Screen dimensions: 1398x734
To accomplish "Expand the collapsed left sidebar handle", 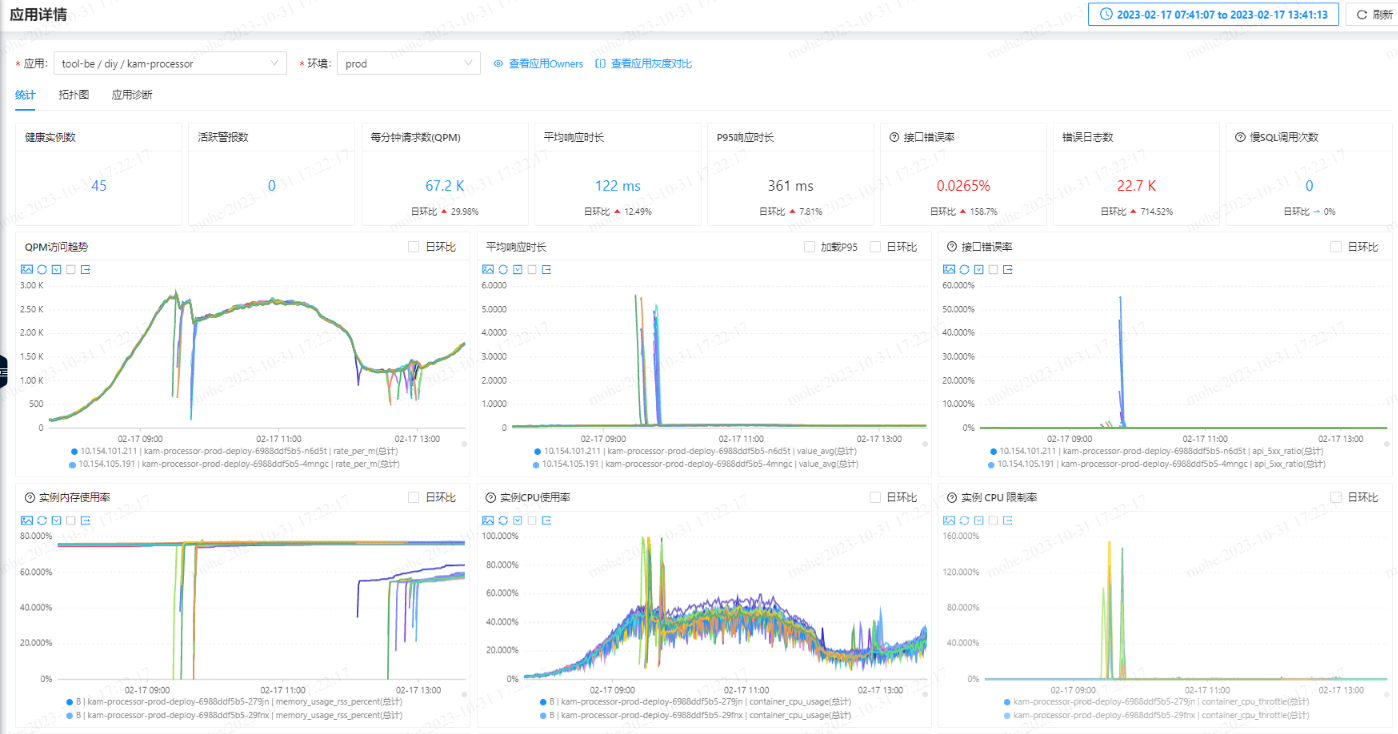I will tap(4, 371).
